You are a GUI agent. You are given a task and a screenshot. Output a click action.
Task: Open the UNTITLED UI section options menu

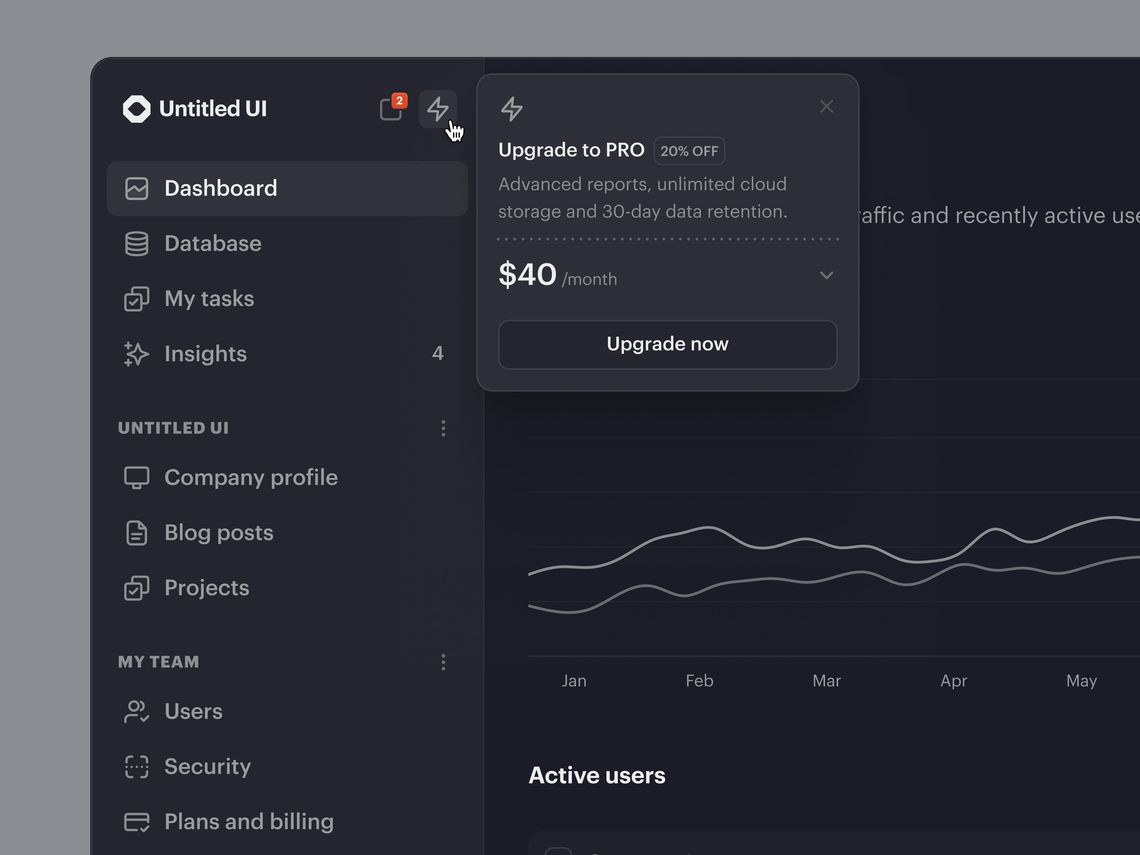443,428
